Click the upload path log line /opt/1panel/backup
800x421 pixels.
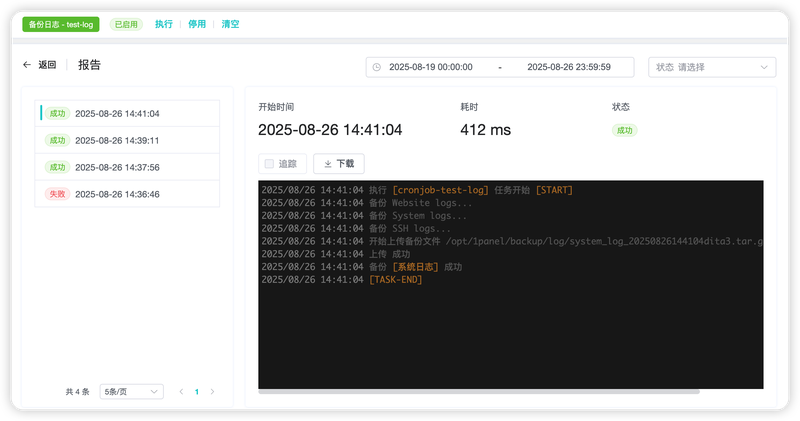pyautogui.click(x=512, y=241)
